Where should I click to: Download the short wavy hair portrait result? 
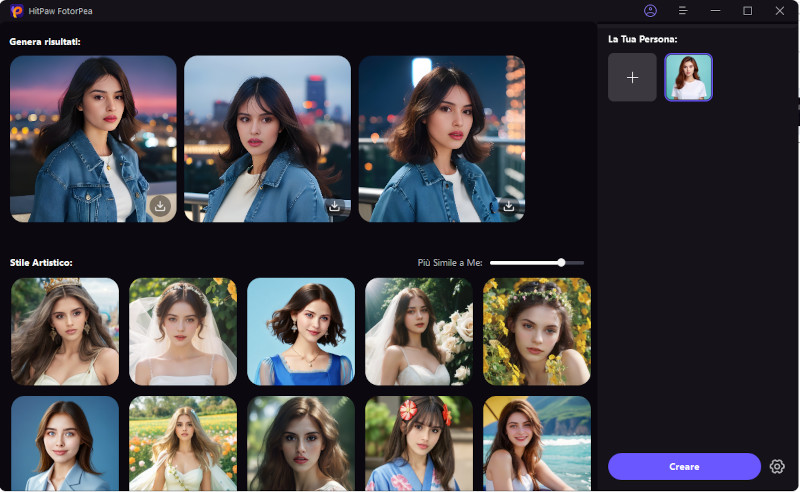pyautogui.click(x=509, y=206)
